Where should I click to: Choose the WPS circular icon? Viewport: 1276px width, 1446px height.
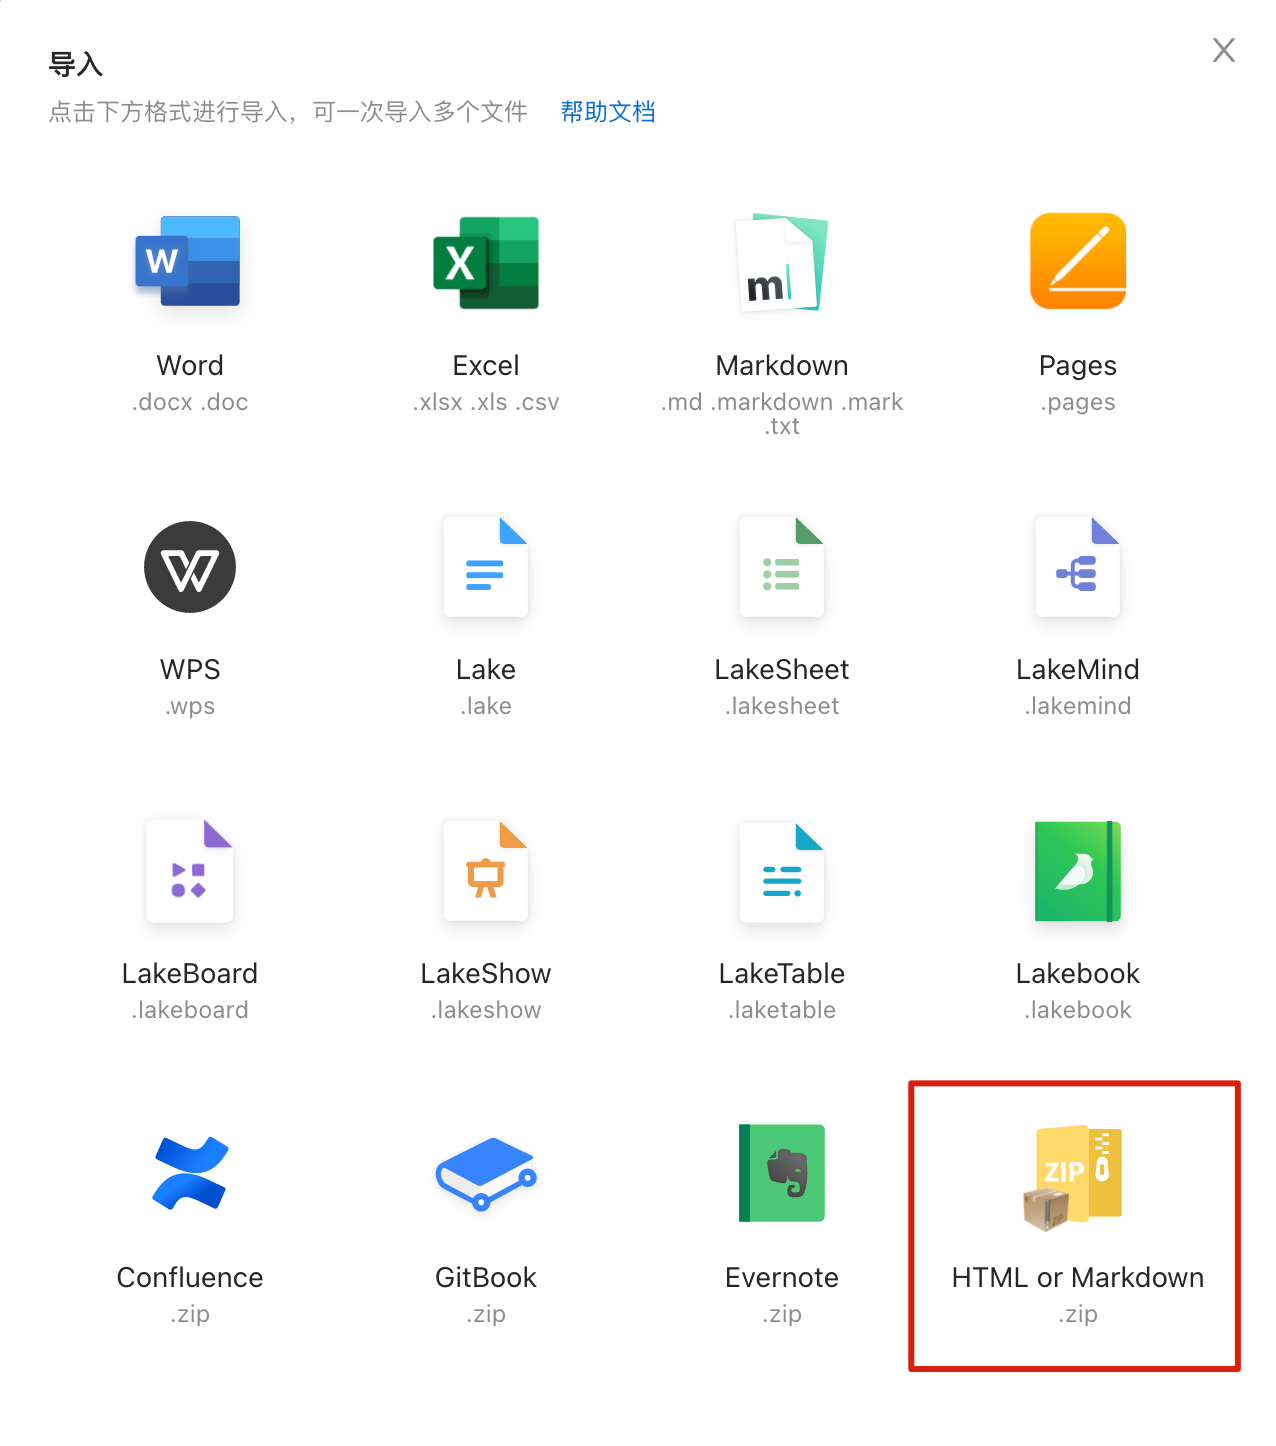[190, 567]
